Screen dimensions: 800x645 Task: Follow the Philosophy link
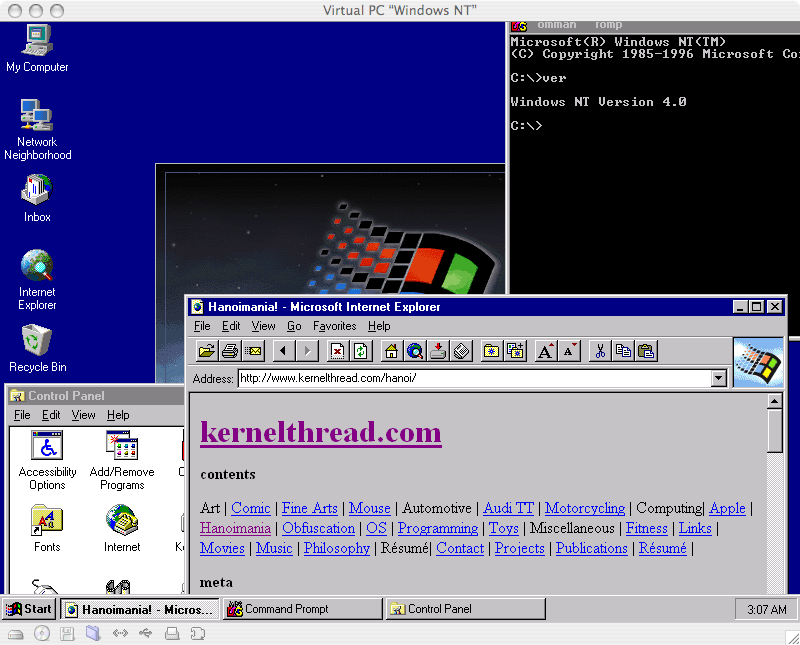click(x=337, y=548)
